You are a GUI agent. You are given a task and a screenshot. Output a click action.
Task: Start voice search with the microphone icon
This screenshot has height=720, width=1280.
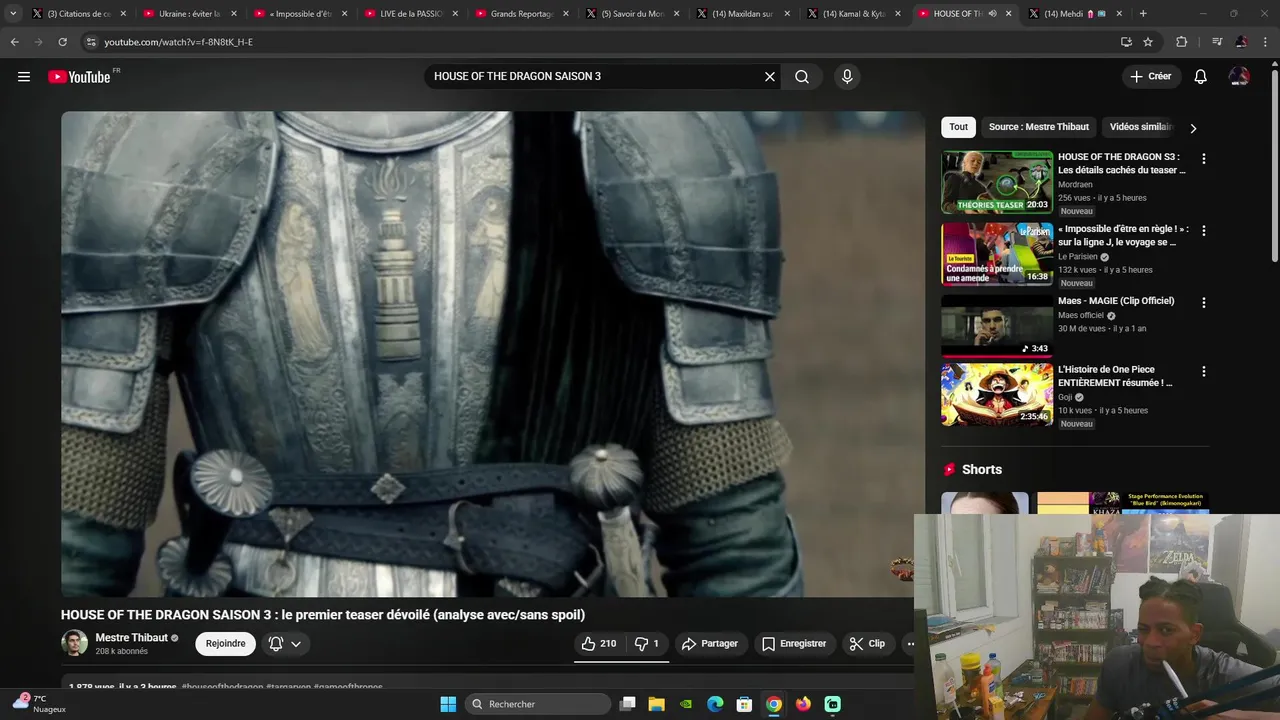point(847,77)
